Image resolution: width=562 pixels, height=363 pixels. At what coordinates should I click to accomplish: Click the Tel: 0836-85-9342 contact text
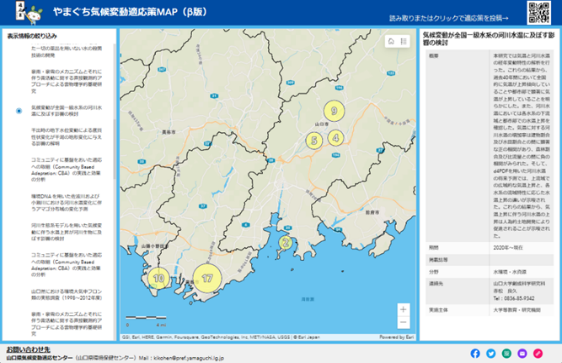click(x=514, y=298)
